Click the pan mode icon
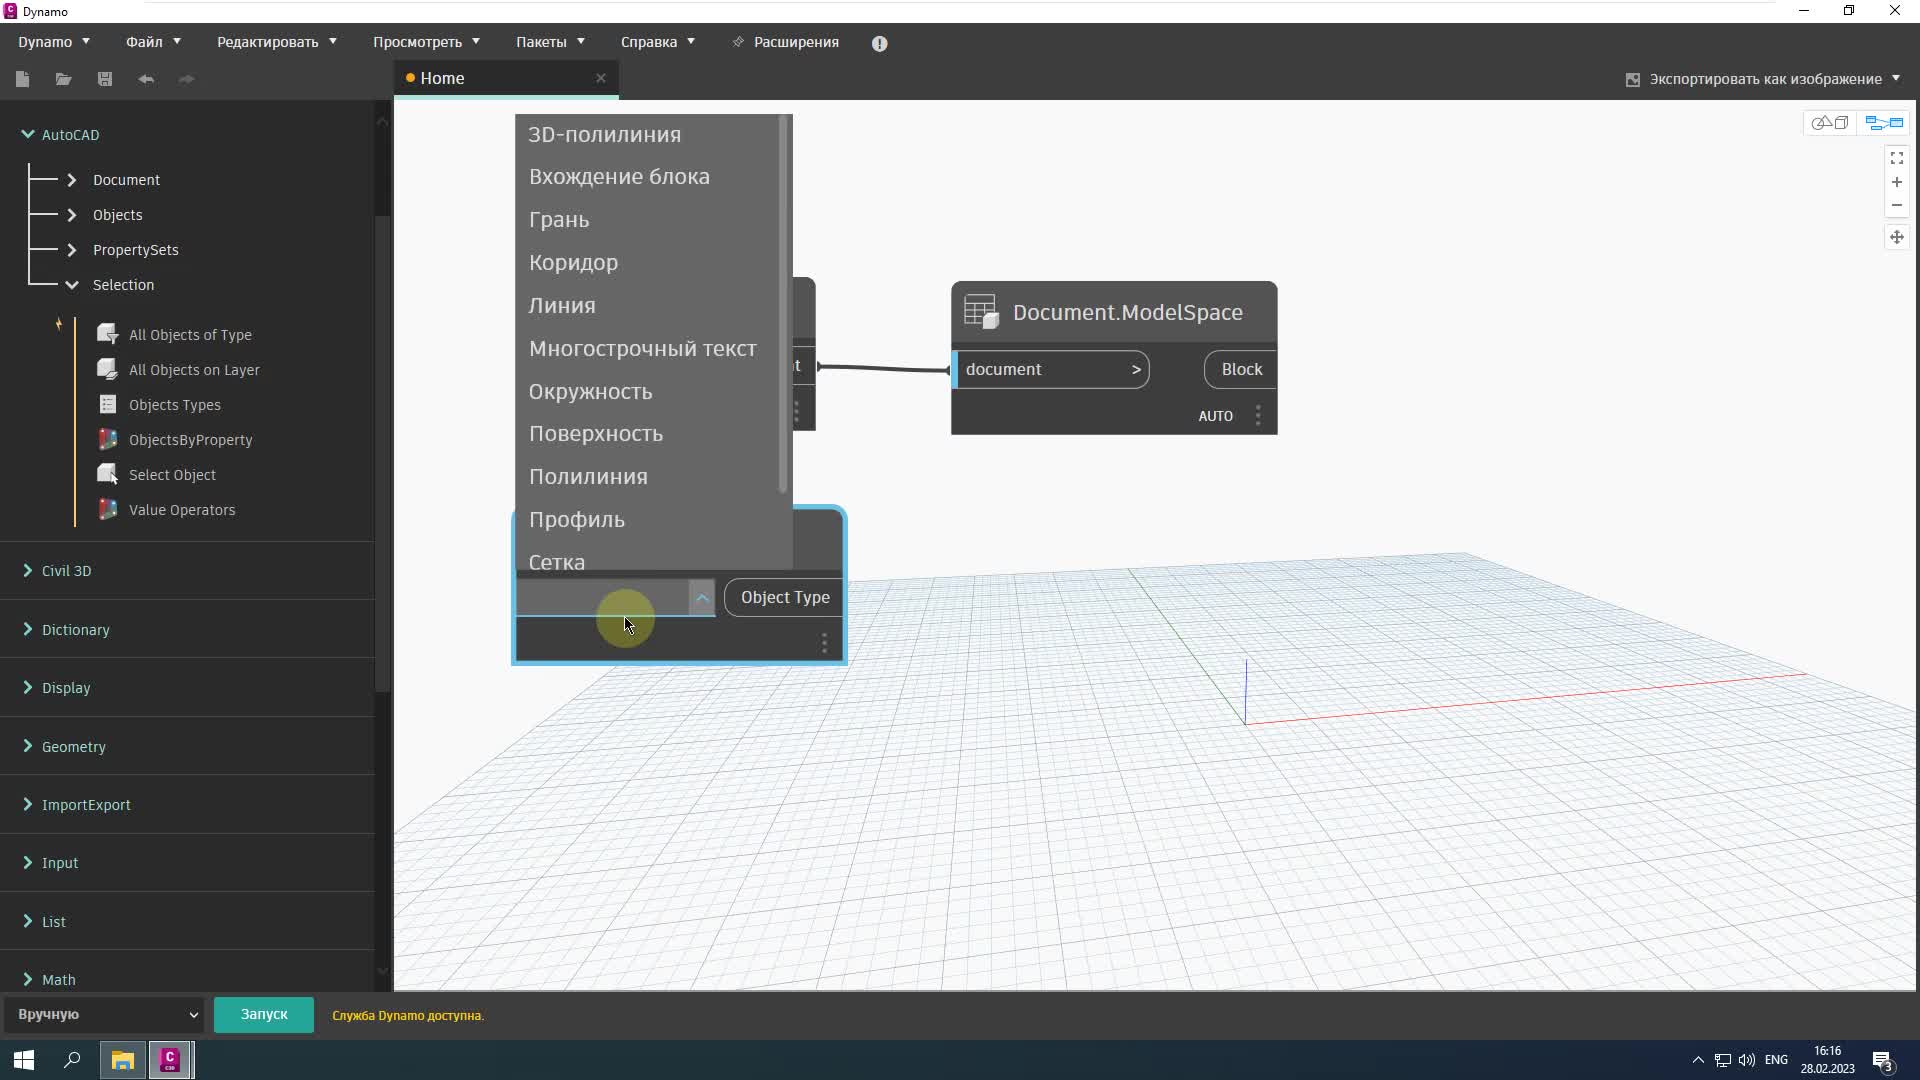 (1896, 237)
